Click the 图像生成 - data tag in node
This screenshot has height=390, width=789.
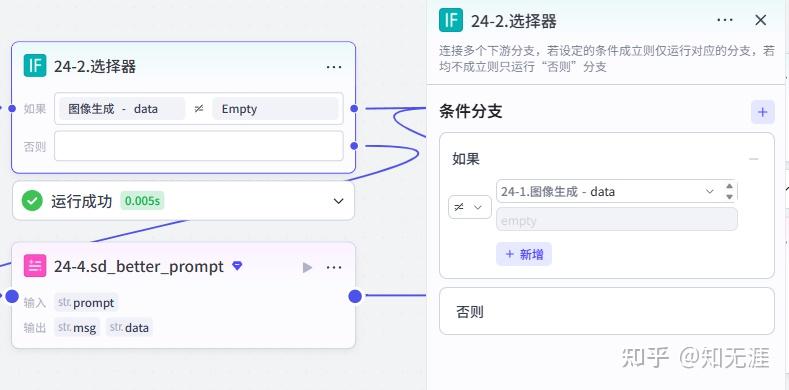[x=122, y=109]
